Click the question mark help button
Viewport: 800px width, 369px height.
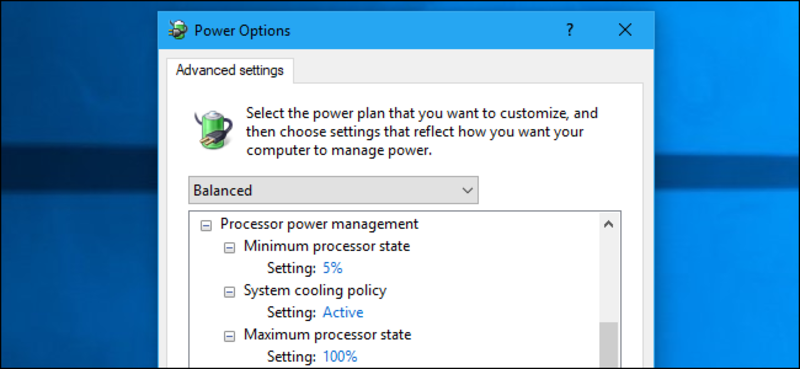(570, 30)
